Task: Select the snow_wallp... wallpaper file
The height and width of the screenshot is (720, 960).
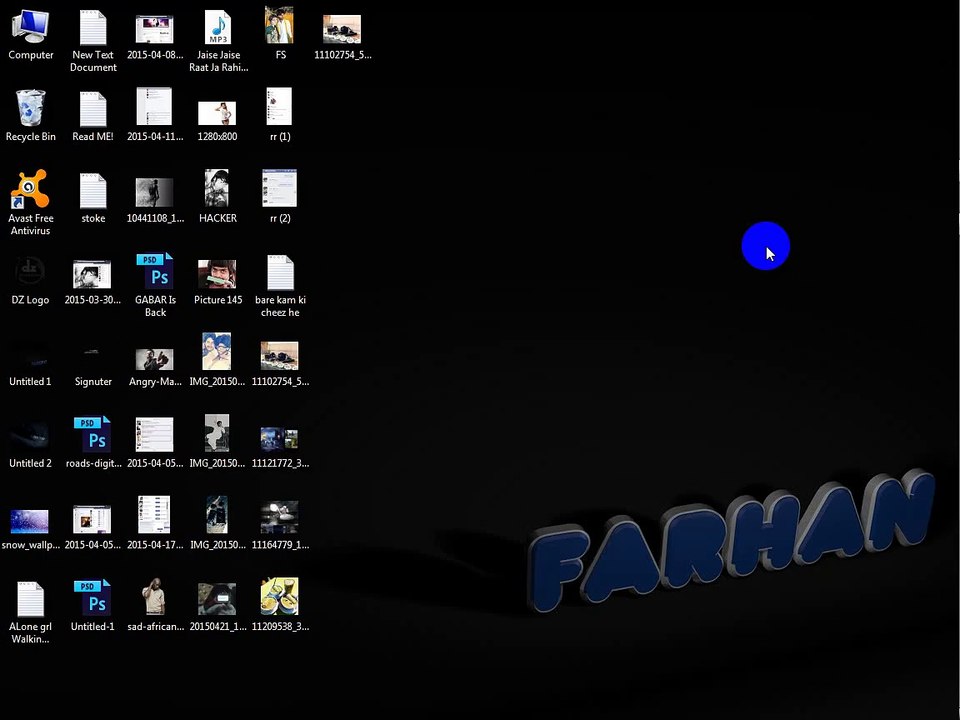Action: [x=30, y=530]
